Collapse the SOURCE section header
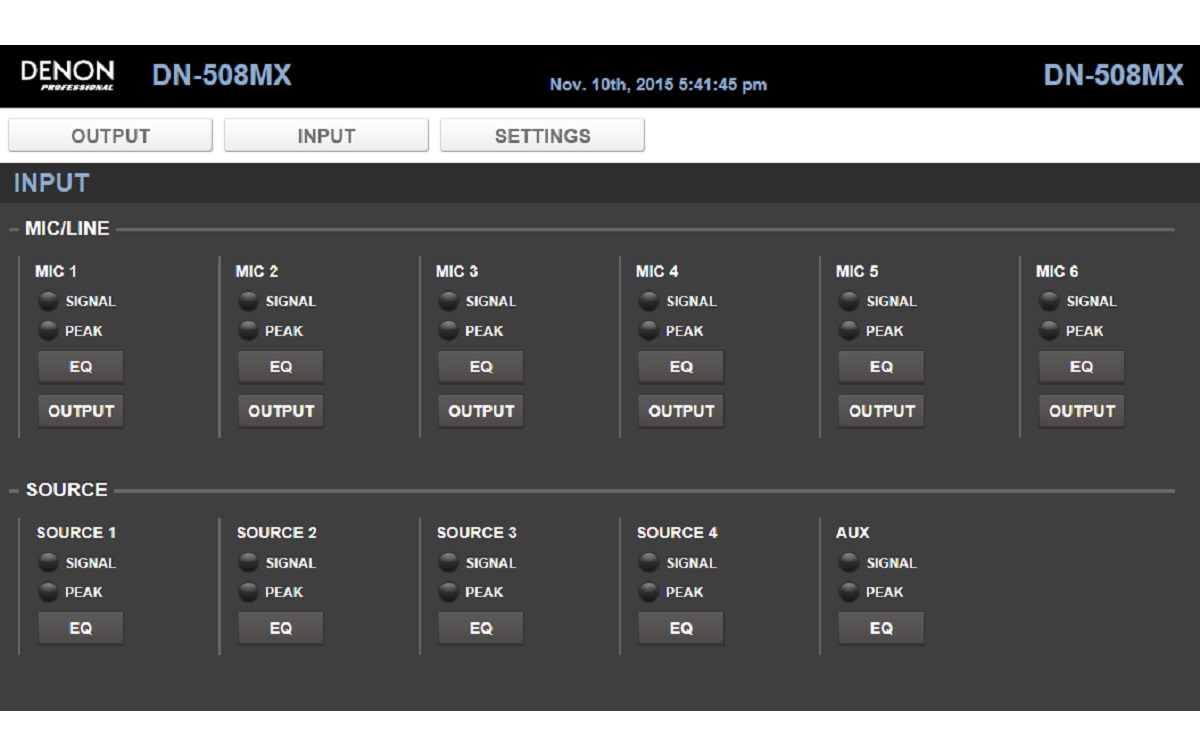The height and width of the screenshot is (750, 1200). pyautogui.click(x=65, y=490)
